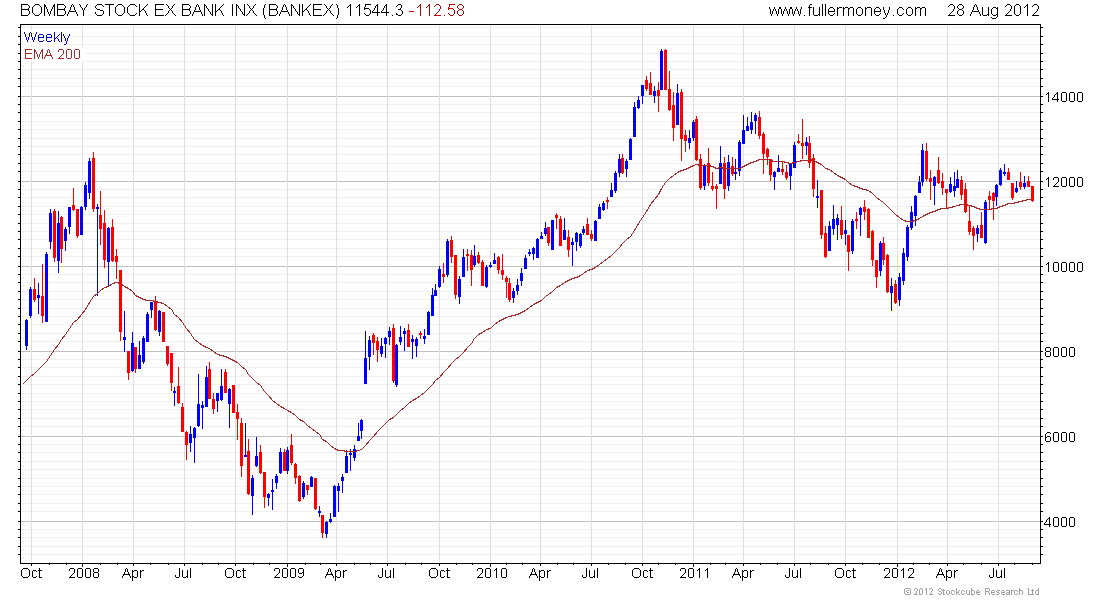This screenshot has width=1100, height=600.
Task: Select the 4000 price axis label
Action: (1060, 522)
